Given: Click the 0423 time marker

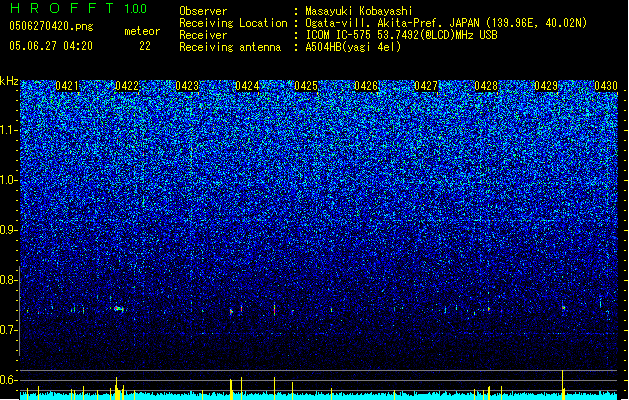Looking at the screenshot, I should coord(187,86).
